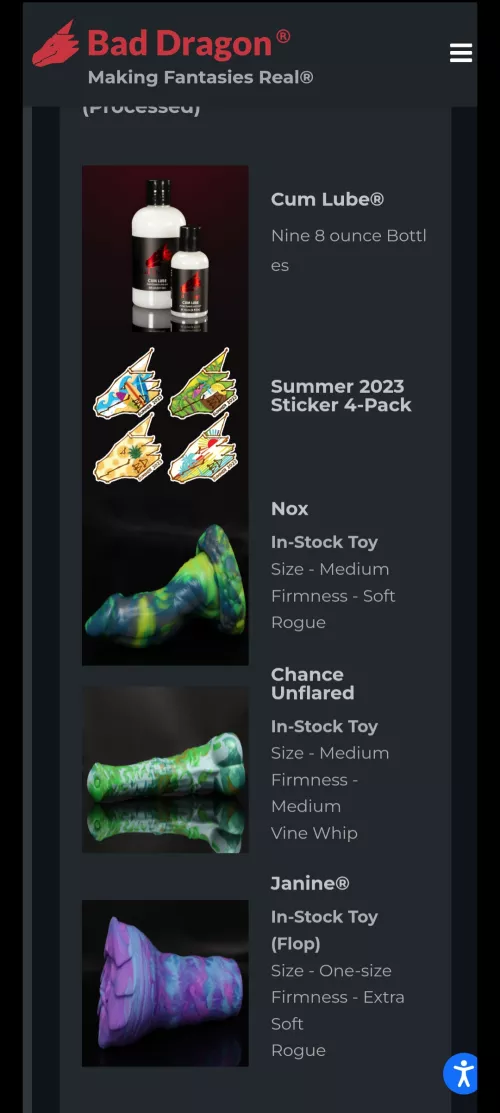The height and width of the screenshot is (1113, 500).
Task: Click the Nine 8 ounce Bottles description
Action: tap(348, 251)
